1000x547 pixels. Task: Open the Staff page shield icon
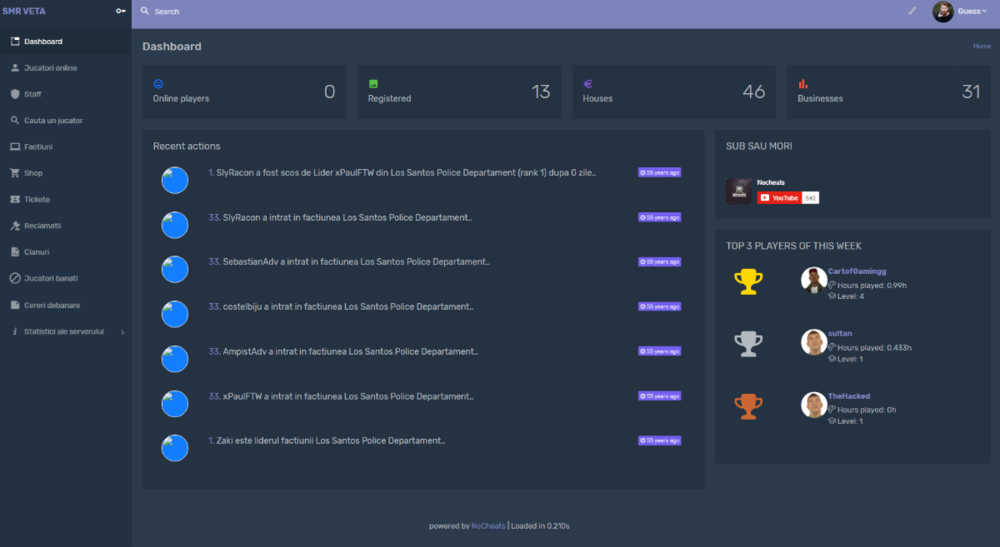click(x=15, y=94)
